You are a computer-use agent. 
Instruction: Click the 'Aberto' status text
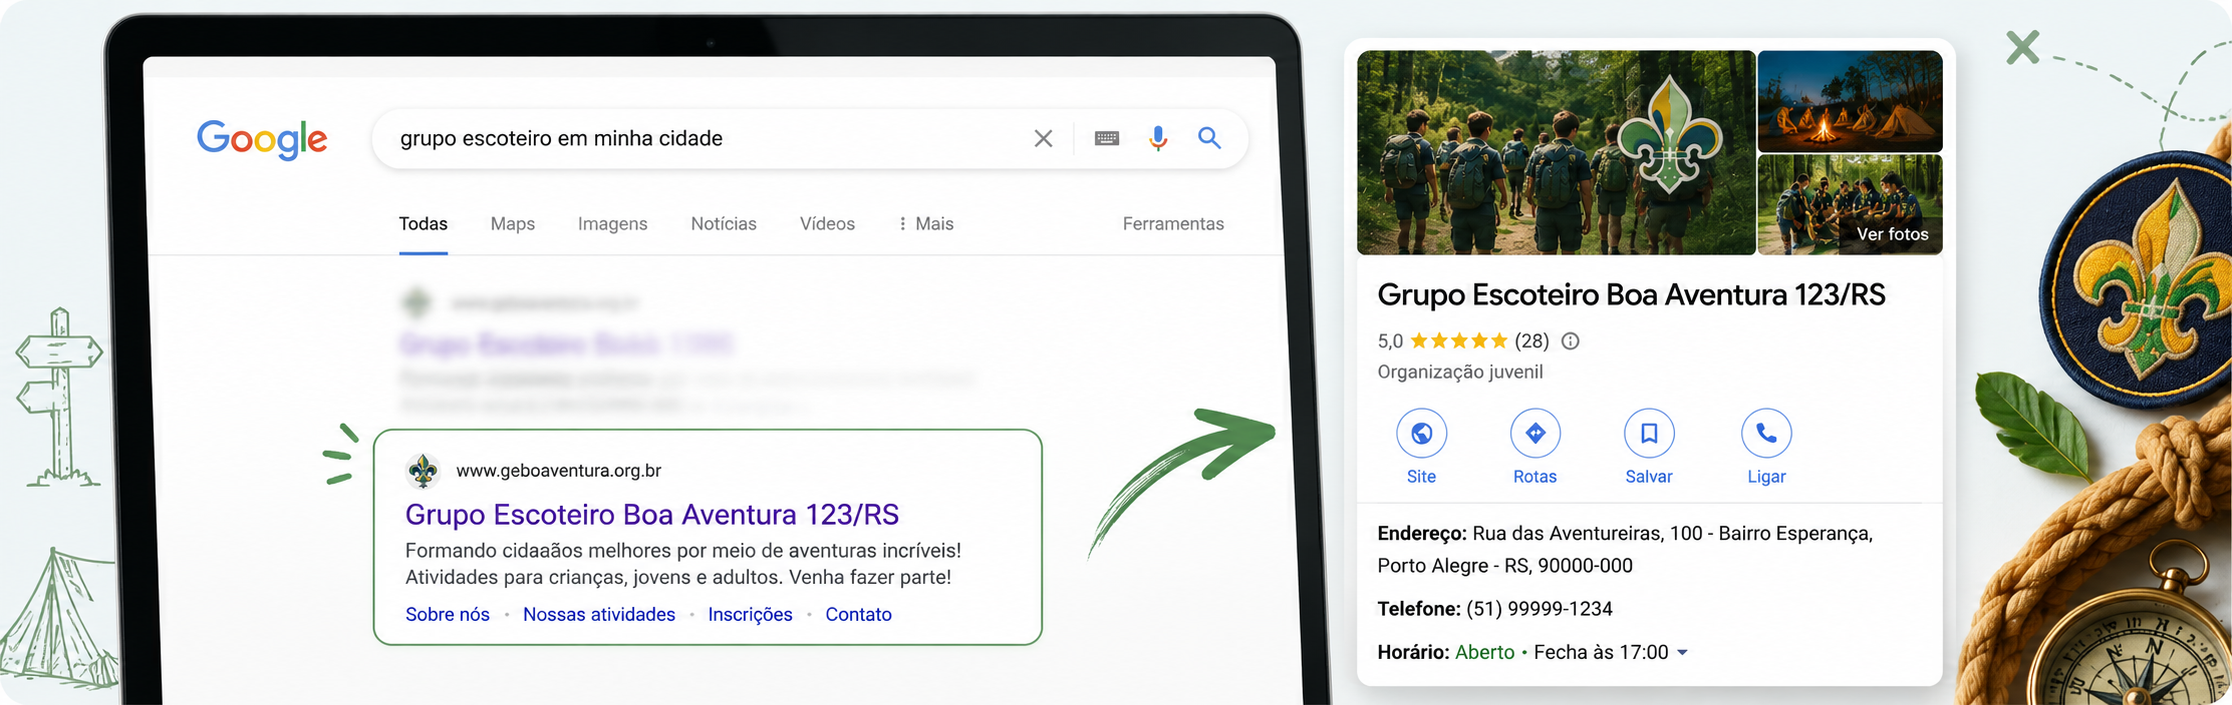pos(1484,652)
